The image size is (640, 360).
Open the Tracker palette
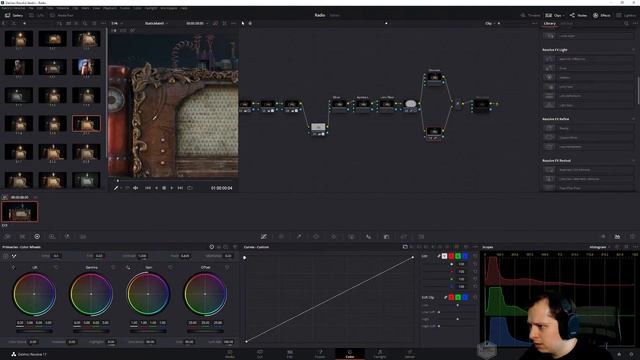coord(333,236)
